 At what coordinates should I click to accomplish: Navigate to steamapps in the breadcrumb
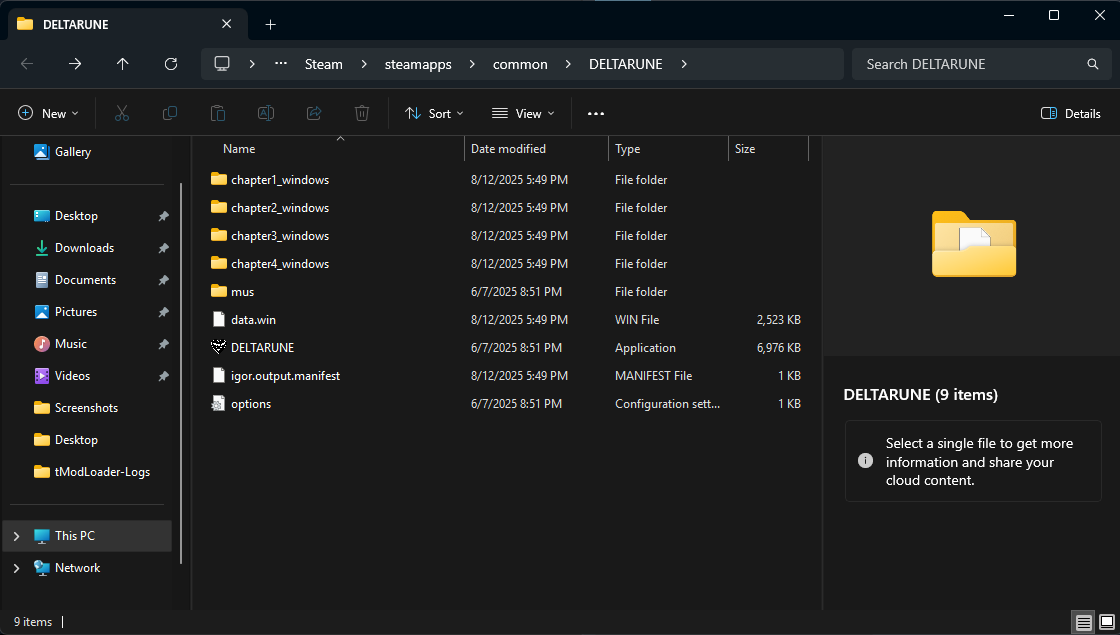tap(418, 64)
